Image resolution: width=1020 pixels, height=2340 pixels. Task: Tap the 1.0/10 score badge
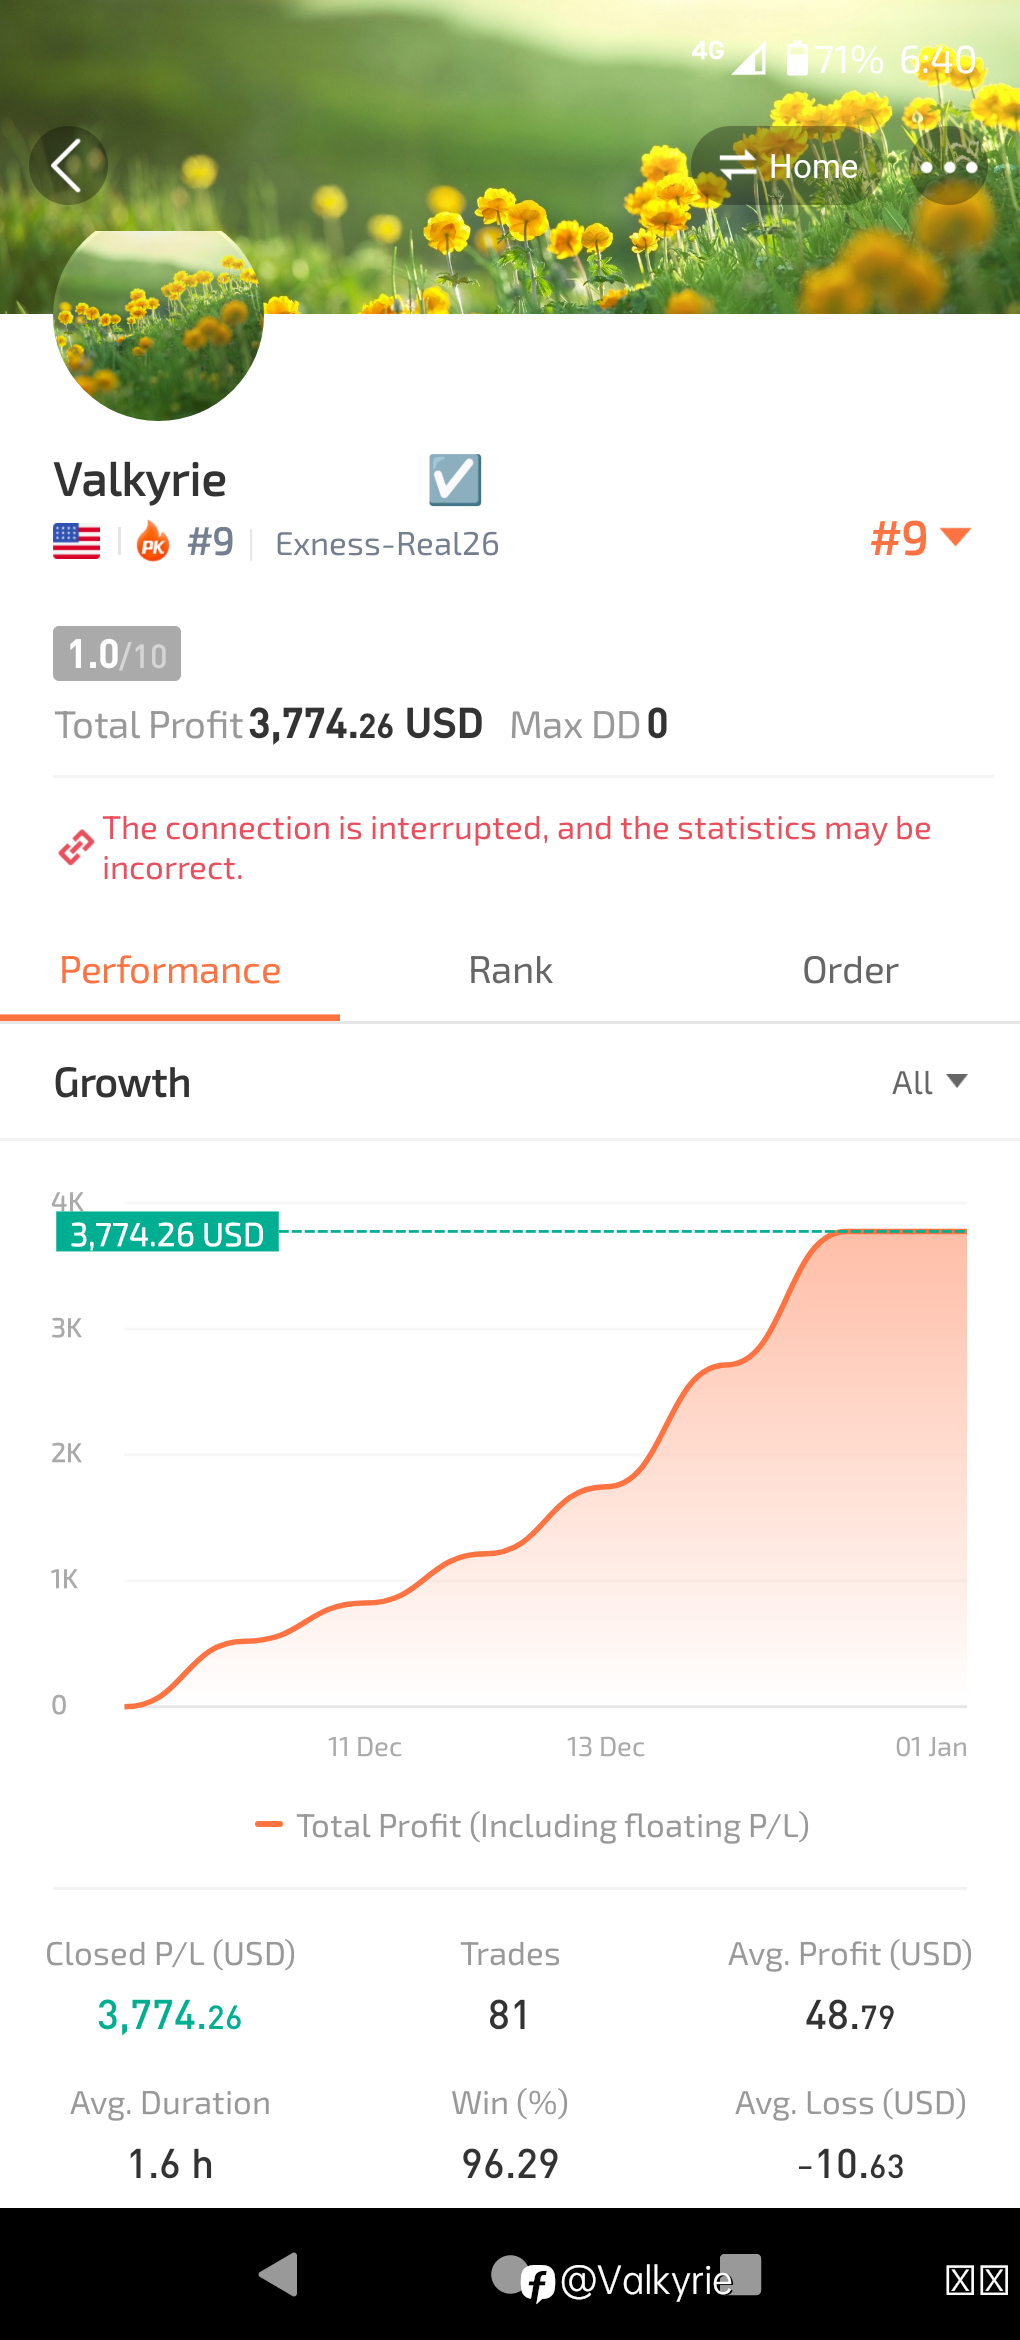[117, 654]
